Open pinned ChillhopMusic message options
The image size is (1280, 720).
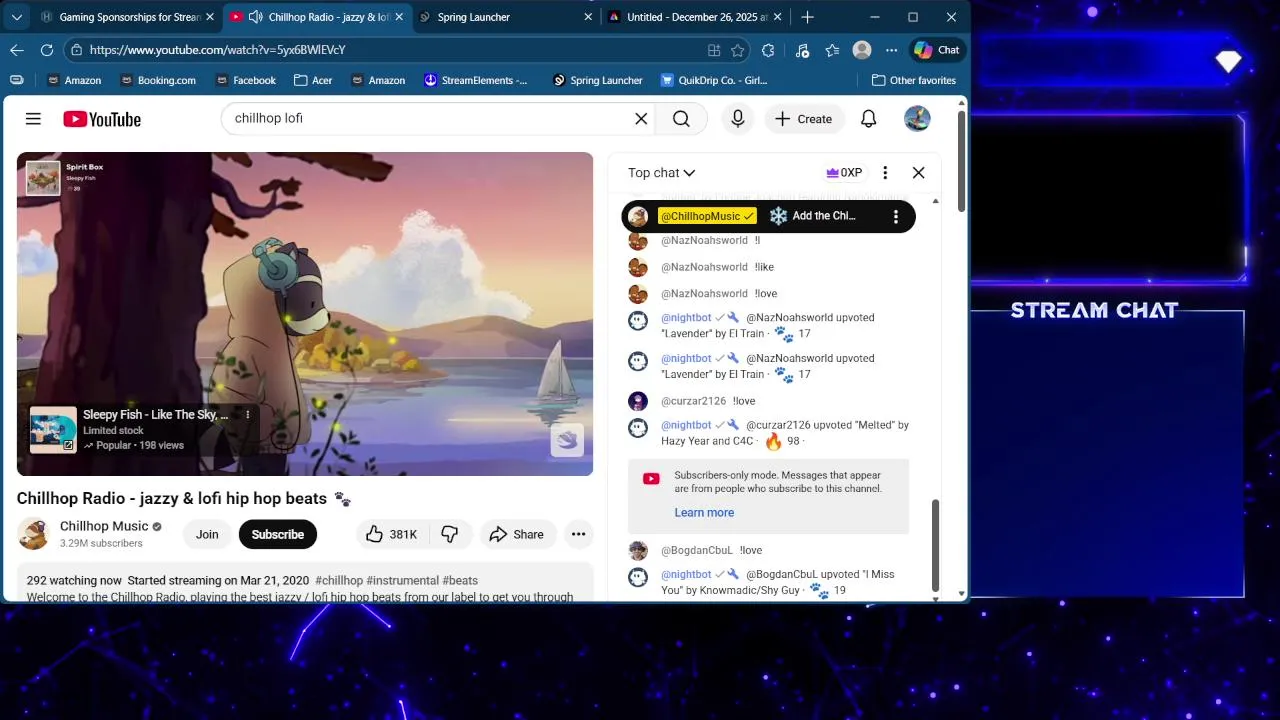tap(895, 216)
